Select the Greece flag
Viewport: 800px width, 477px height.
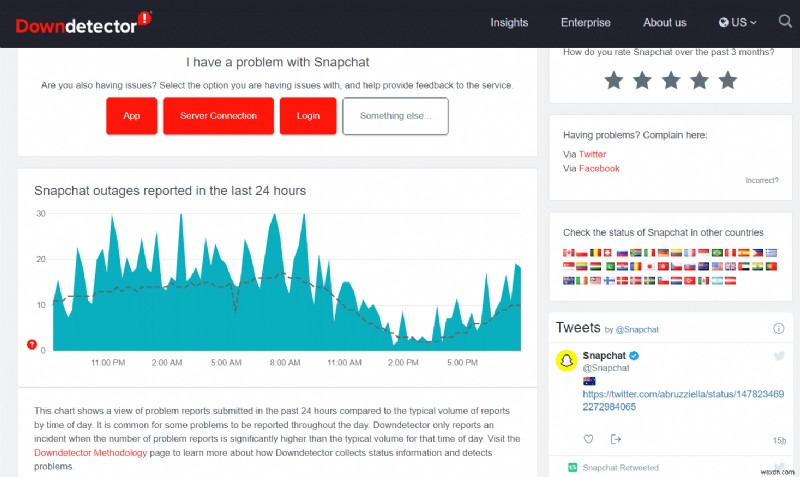771,253
